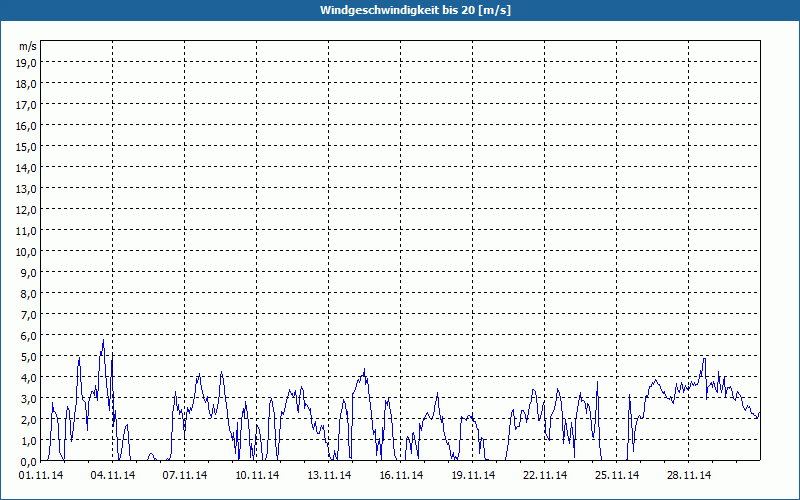
Task: Click the 19,0 y-axis value label
Action: click(x=27, y=63)
